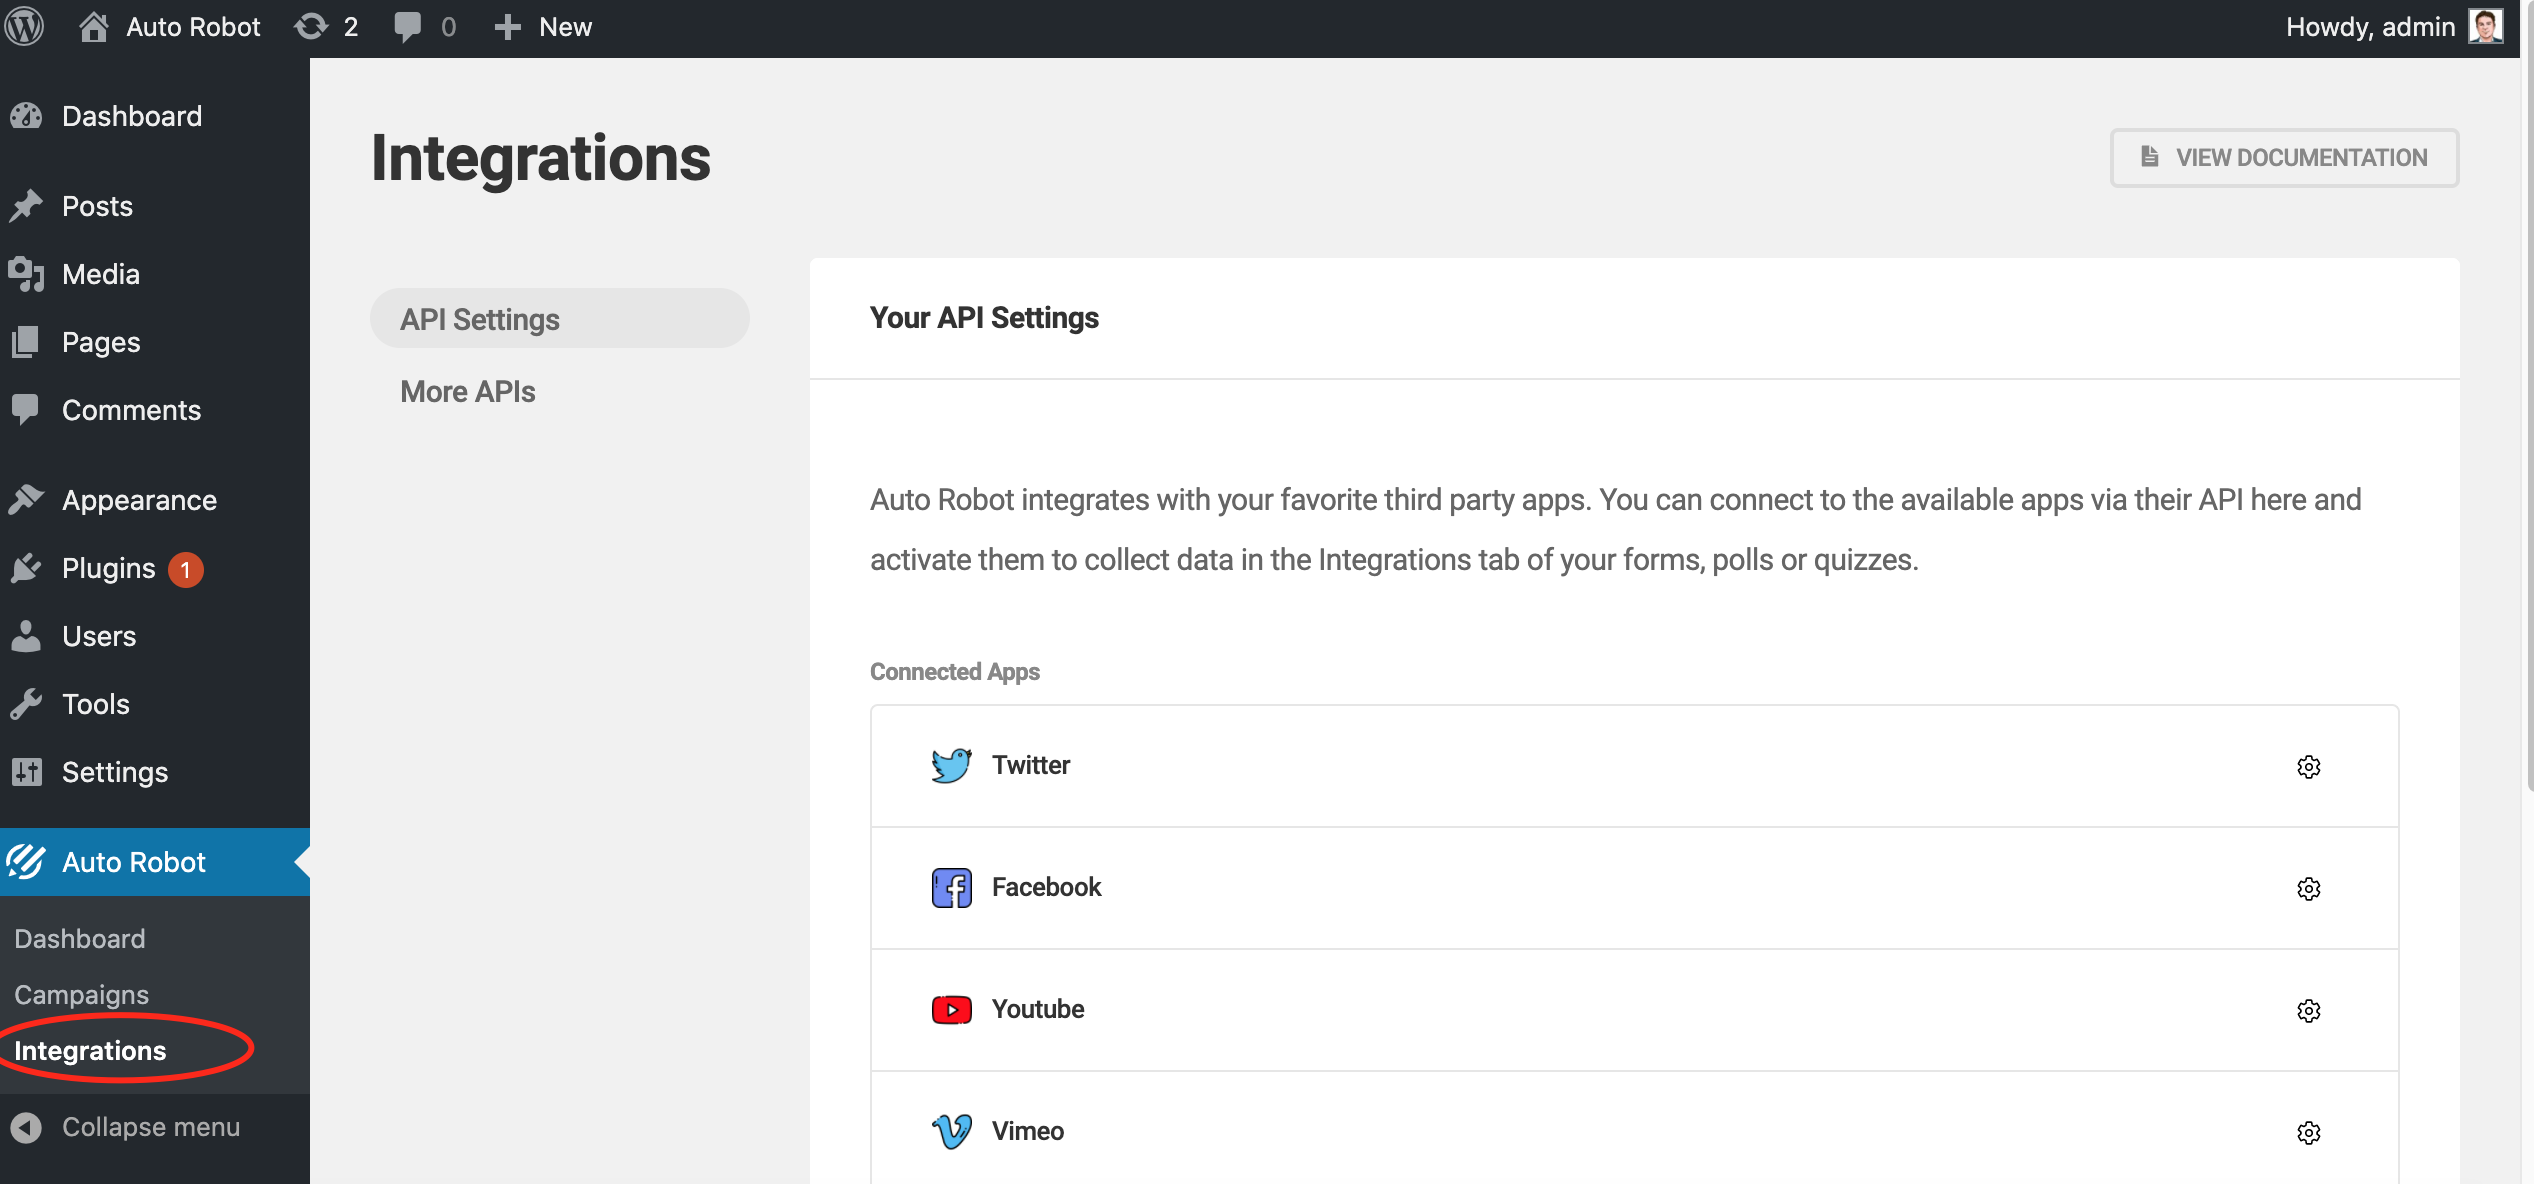
Task: Go to Appearance in sidebar
Action: tap(139, 500)
